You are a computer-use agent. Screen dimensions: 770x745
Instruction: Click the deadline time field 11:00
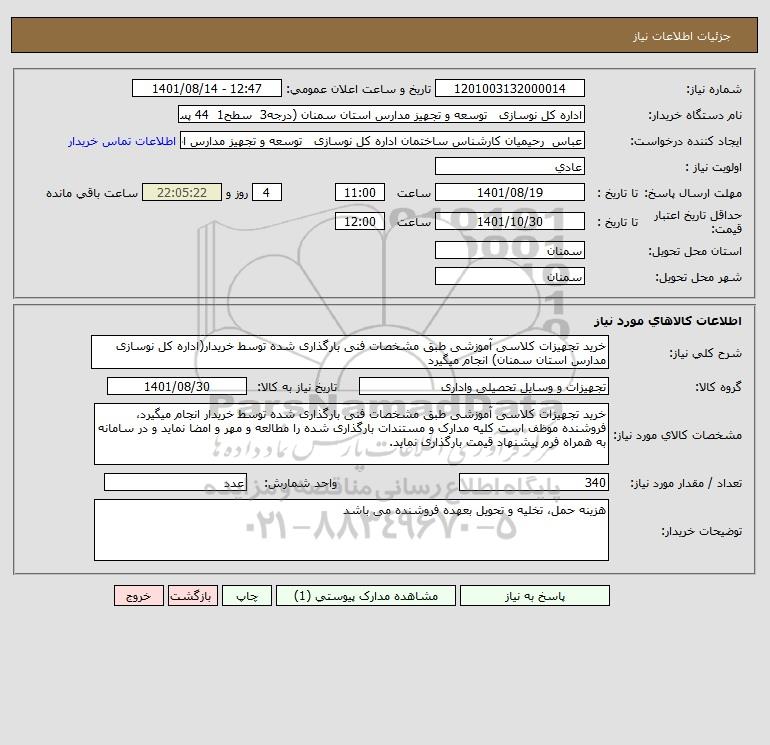point(359,193)
